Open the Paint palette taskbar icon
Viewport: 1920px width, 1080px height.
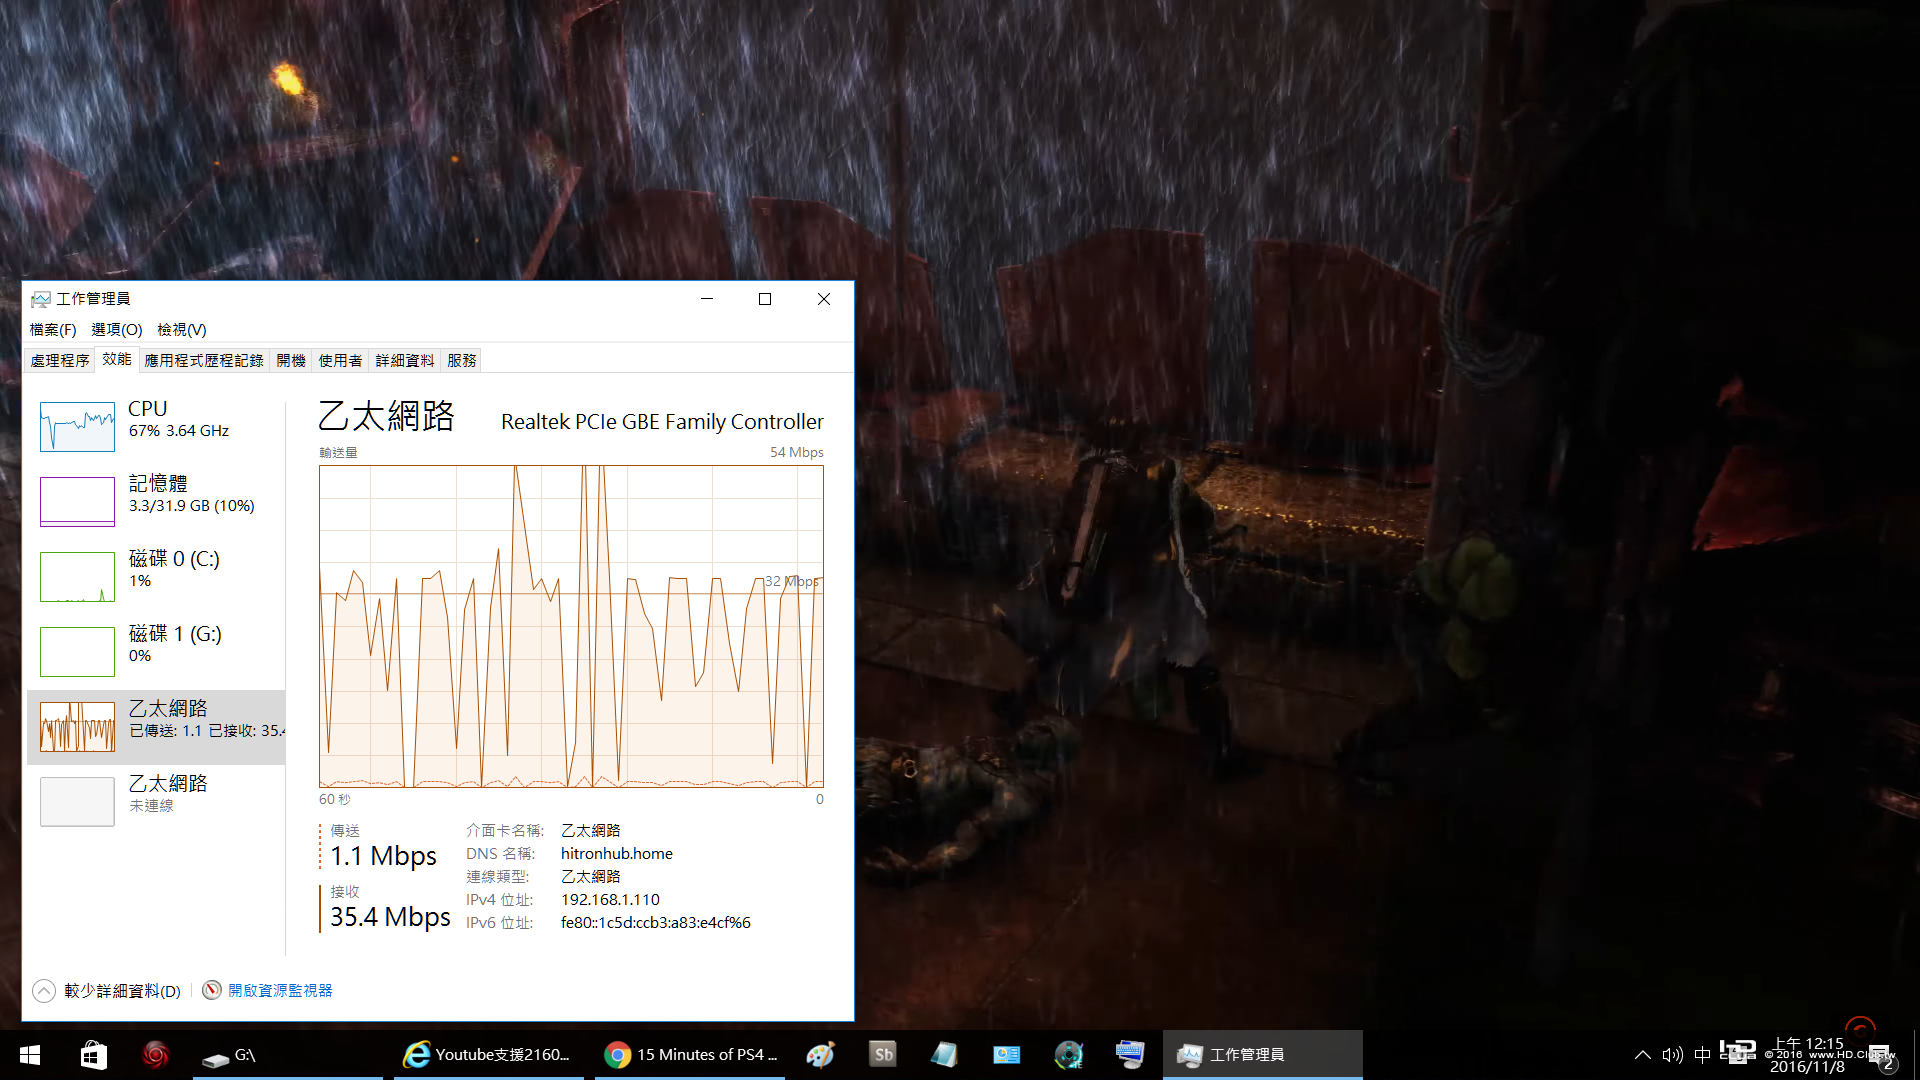(821, 1055)
